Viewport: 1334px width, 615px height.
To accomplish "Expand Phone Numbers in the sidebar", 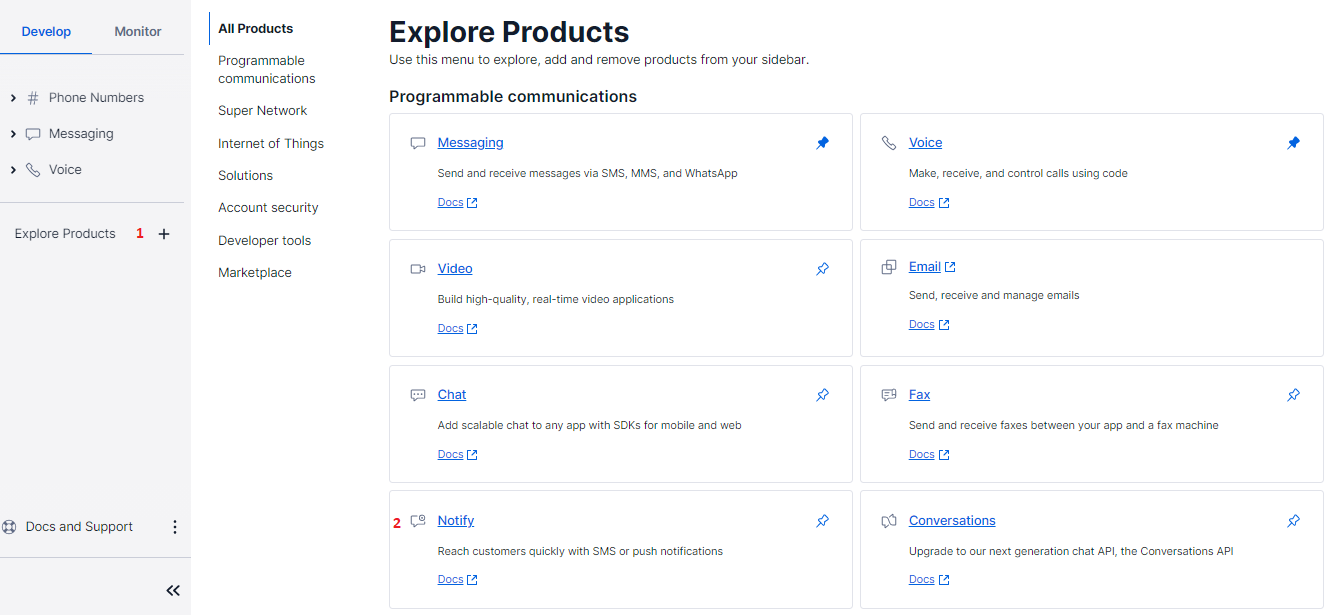I will [x=13, y=98].
